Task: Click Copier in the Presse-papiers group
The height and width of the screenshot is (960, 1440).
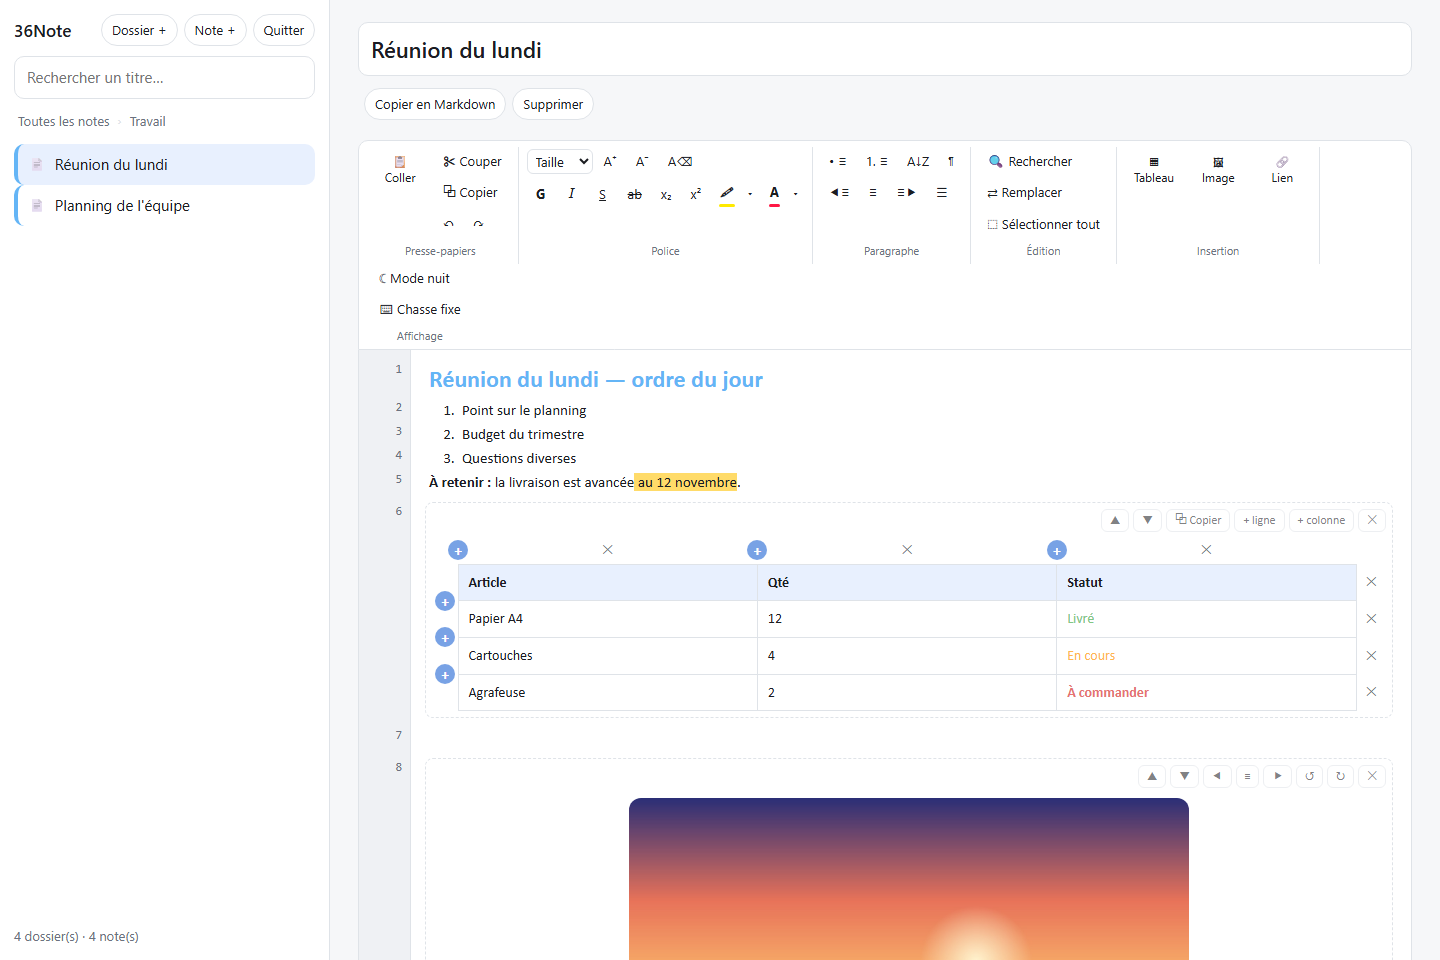Action: [x=471, y=192]
